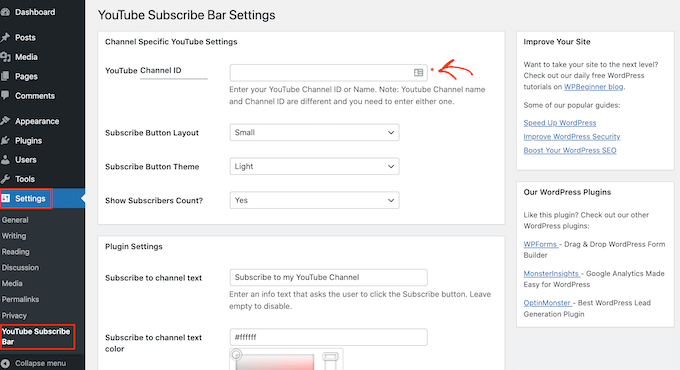Click the color picker vertical slider handle
This screenshot has height=370, width=680.
tap(330, 357)
